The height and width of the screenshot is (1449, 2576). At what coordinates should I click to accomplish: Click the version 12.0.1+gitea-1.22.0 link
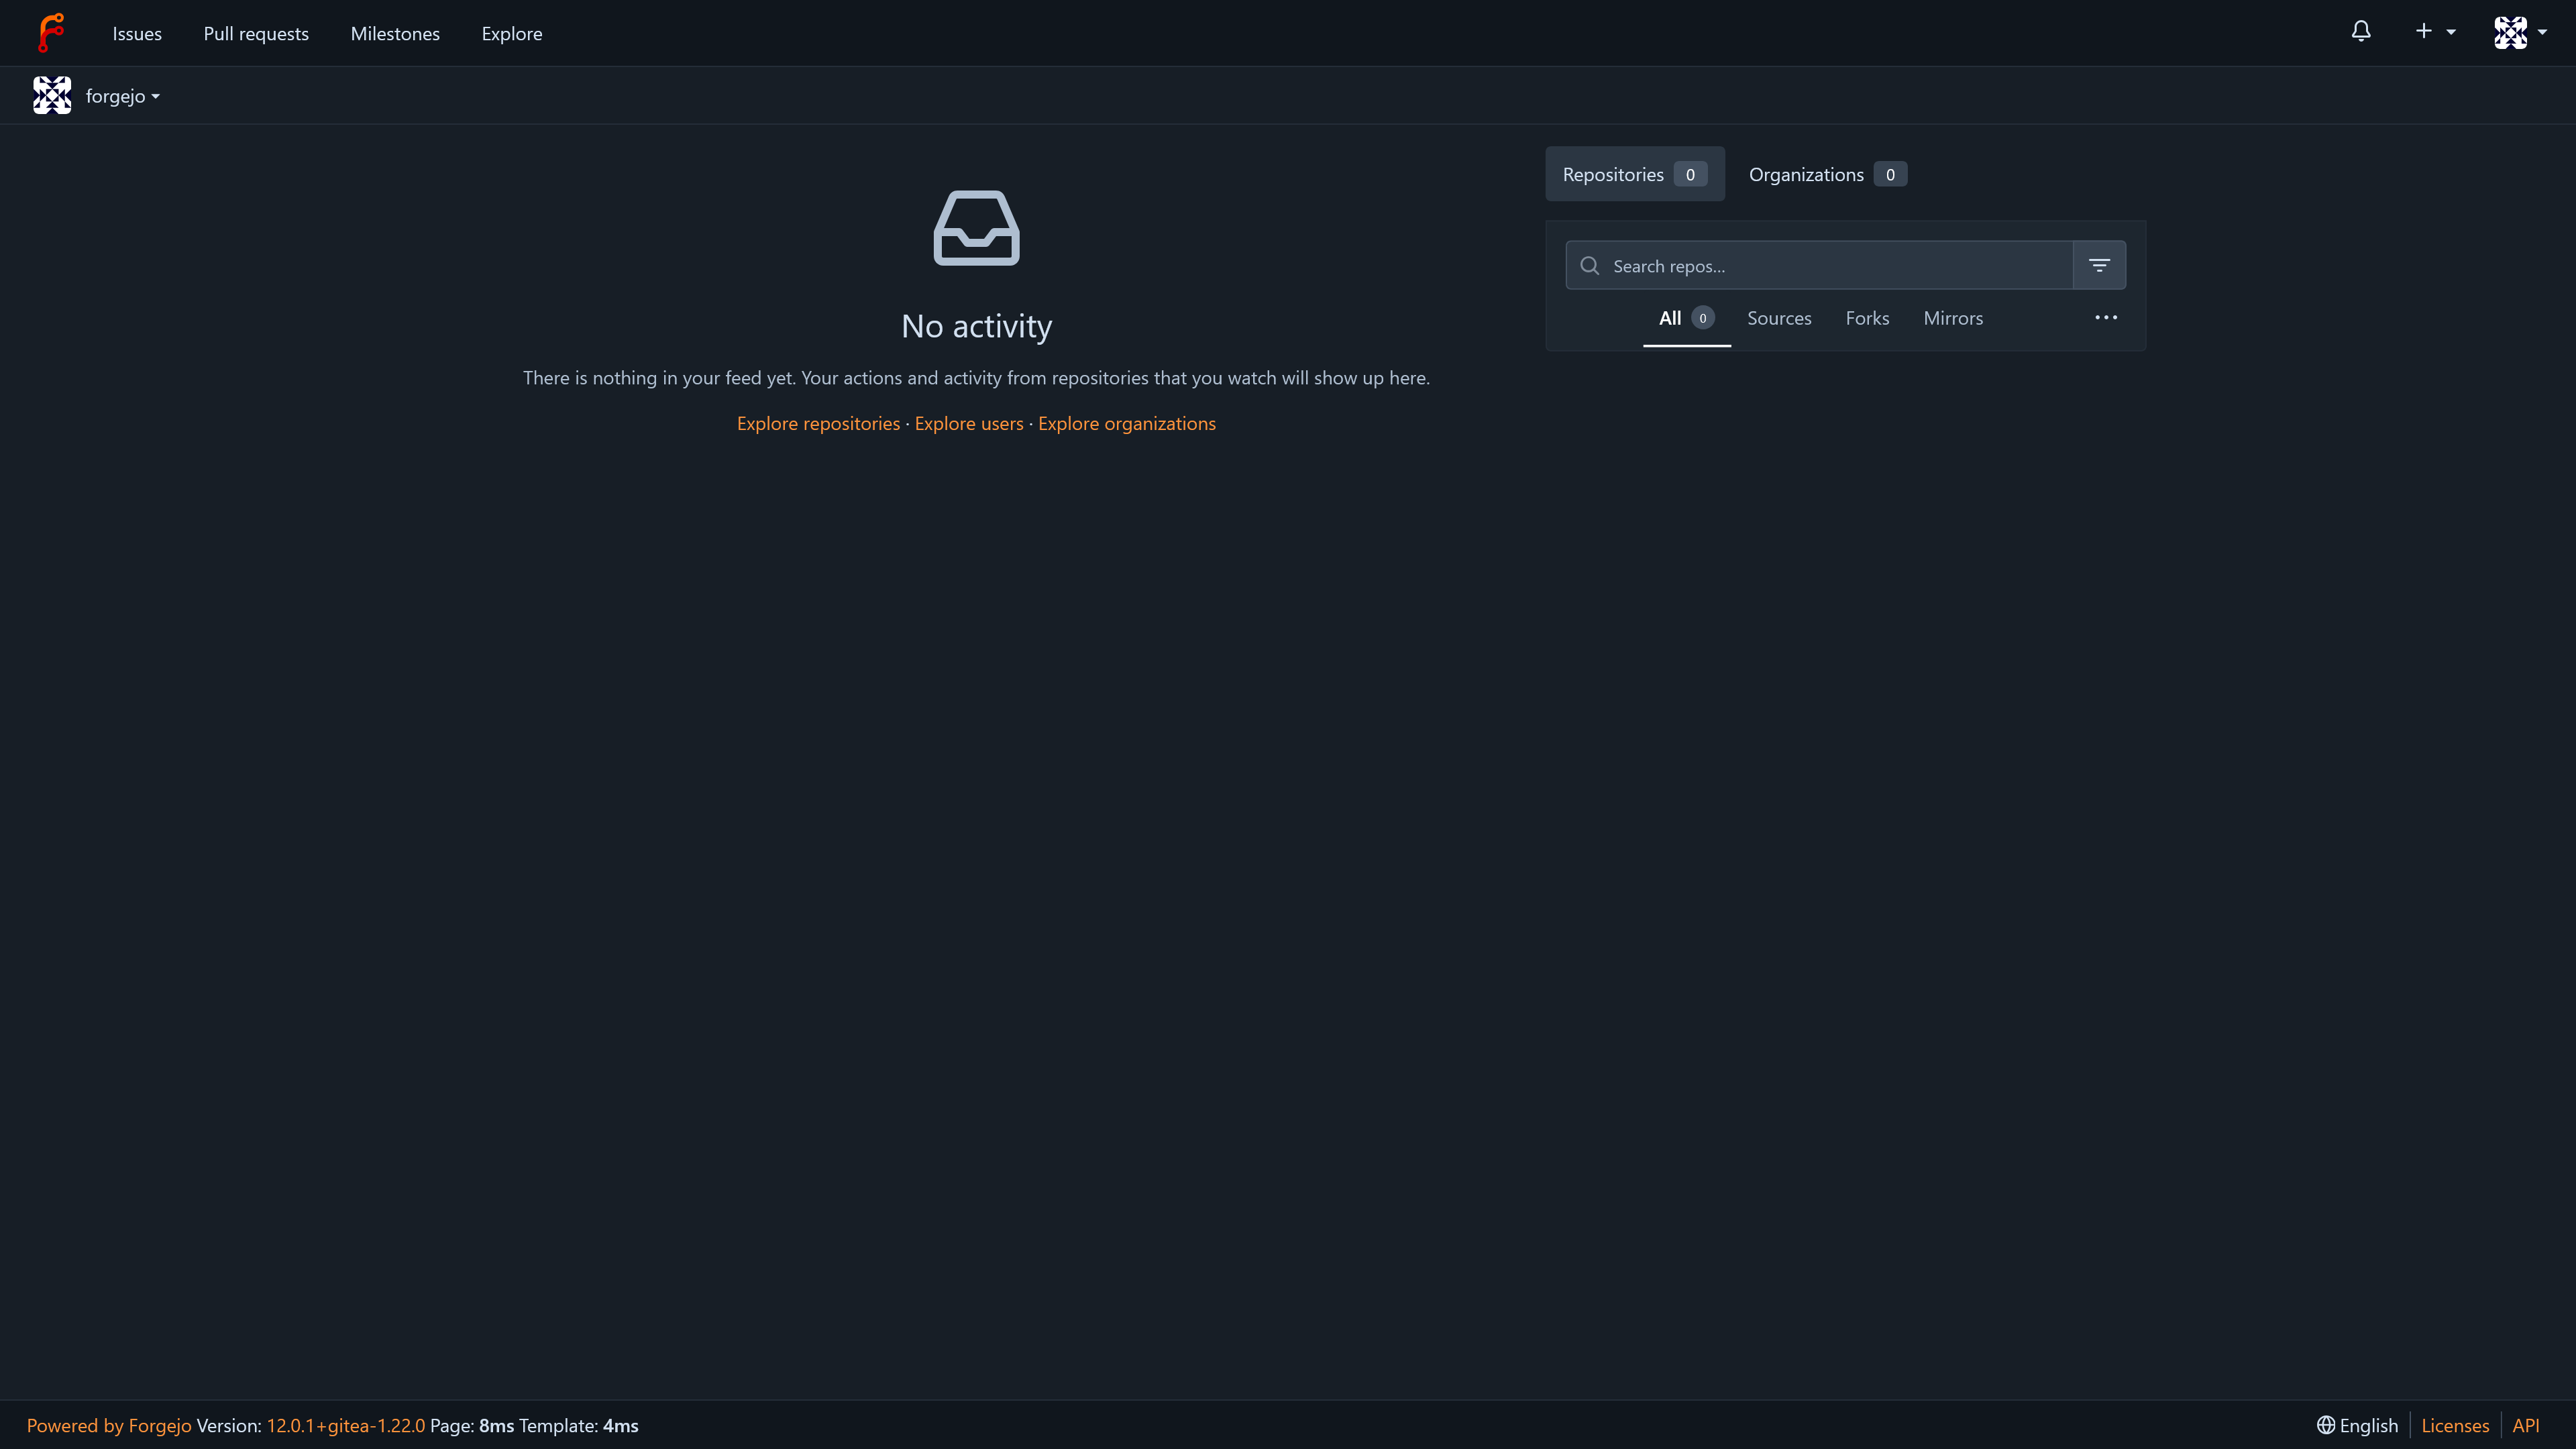346,1425
